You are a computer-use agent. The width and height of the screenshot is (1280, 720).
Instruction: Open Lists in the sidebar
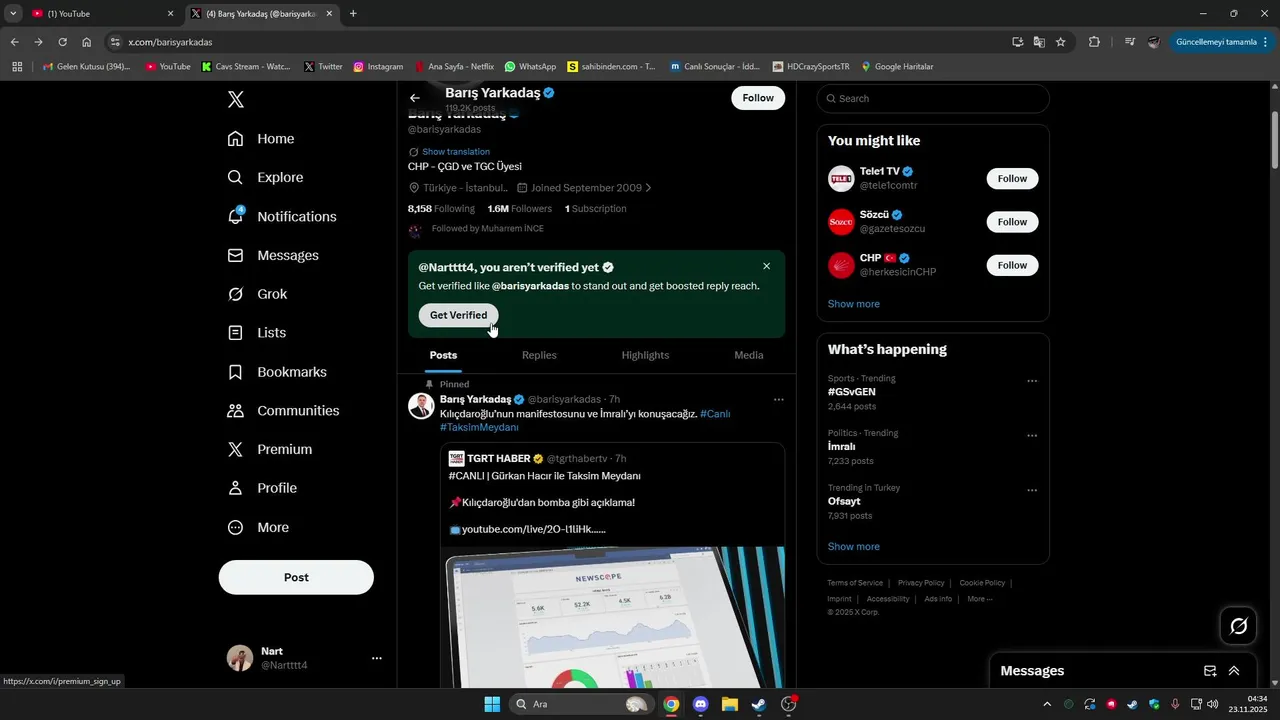tap(256, 333)
